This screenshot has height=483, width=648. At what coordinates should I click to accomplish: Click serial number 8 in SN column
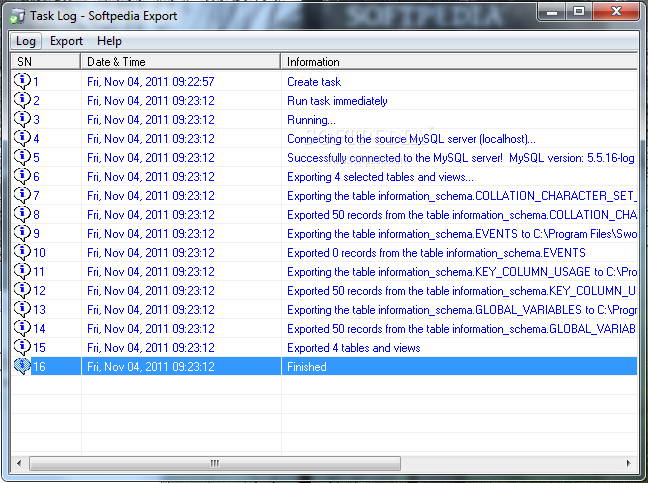[x=36, y=215]
